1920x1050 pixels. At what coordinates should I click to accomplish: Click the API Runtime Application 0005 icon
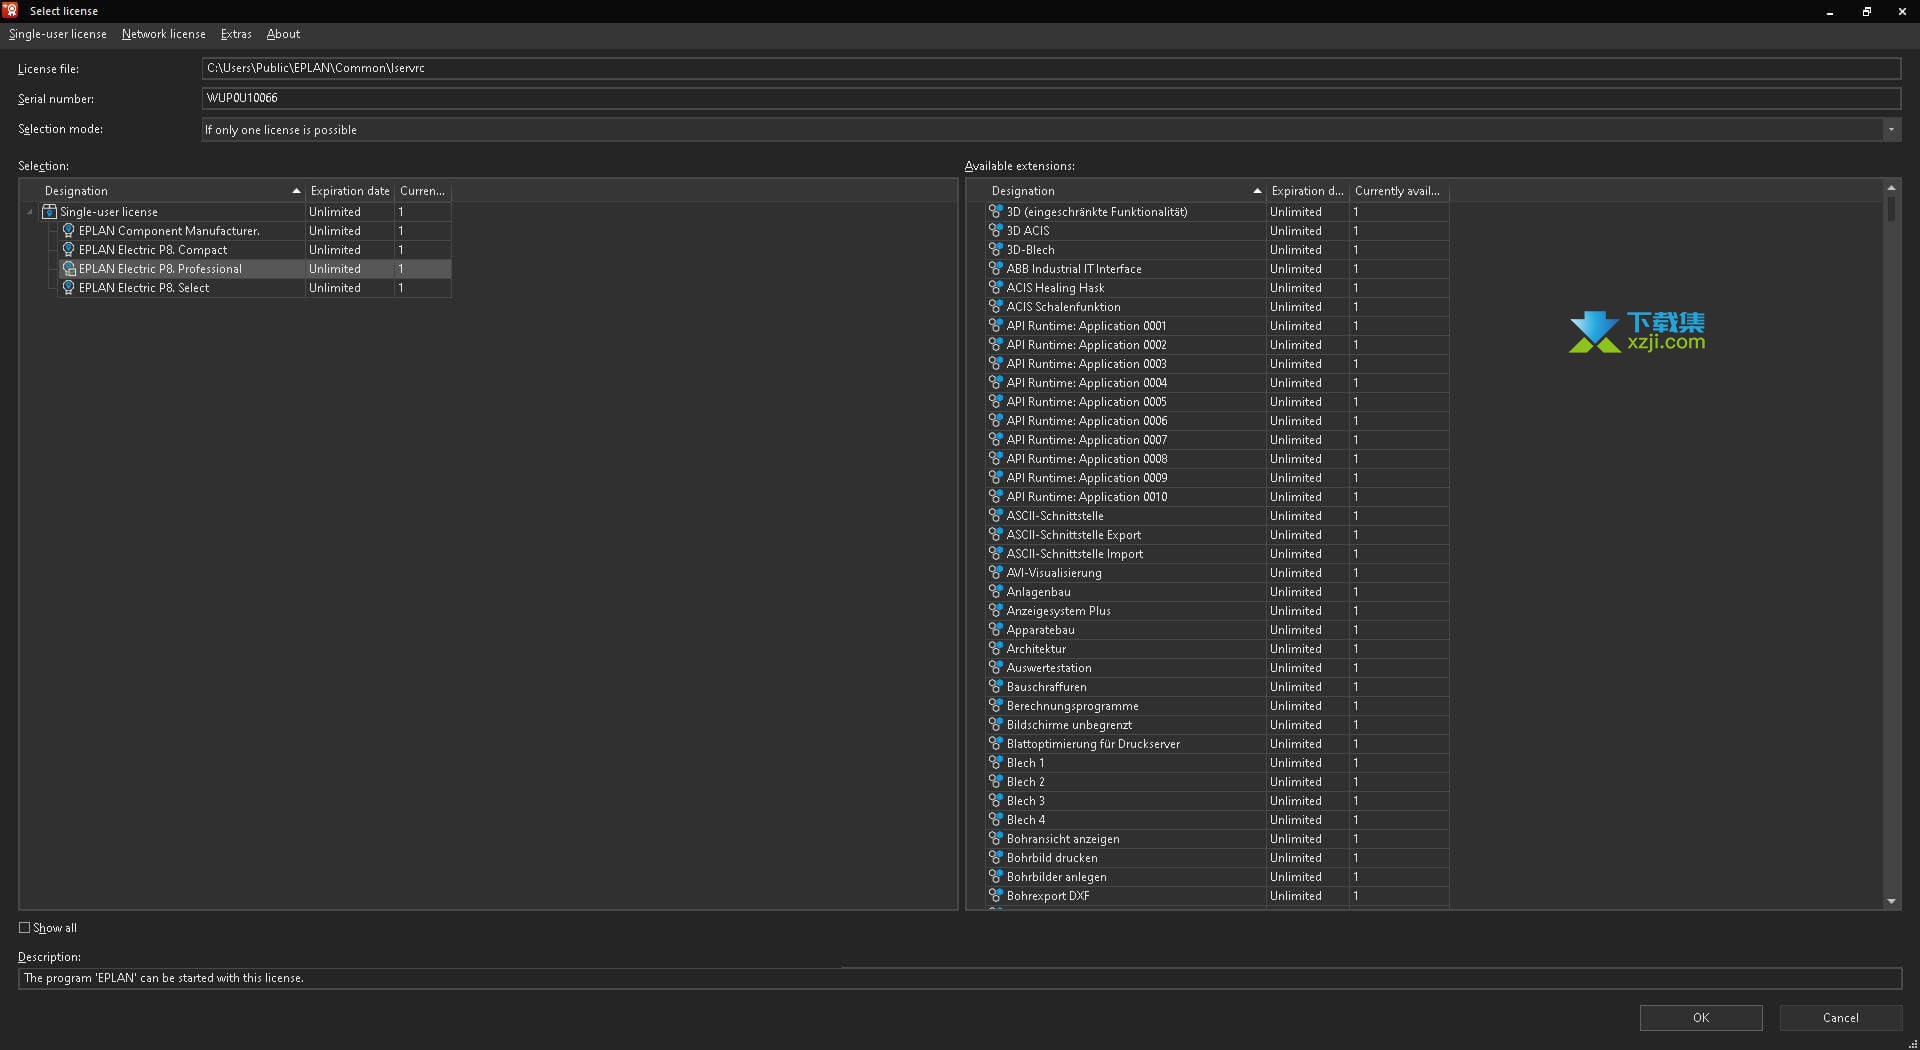tap(995, 402)
